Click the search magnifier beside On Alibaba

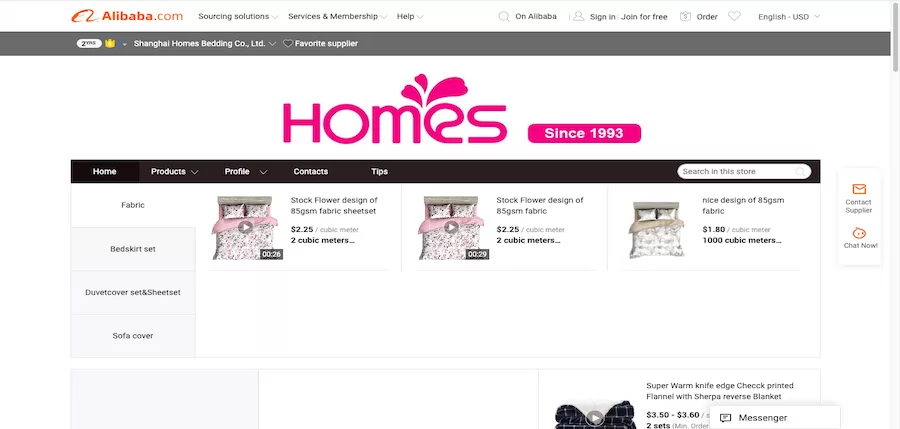tap(504, 17)
